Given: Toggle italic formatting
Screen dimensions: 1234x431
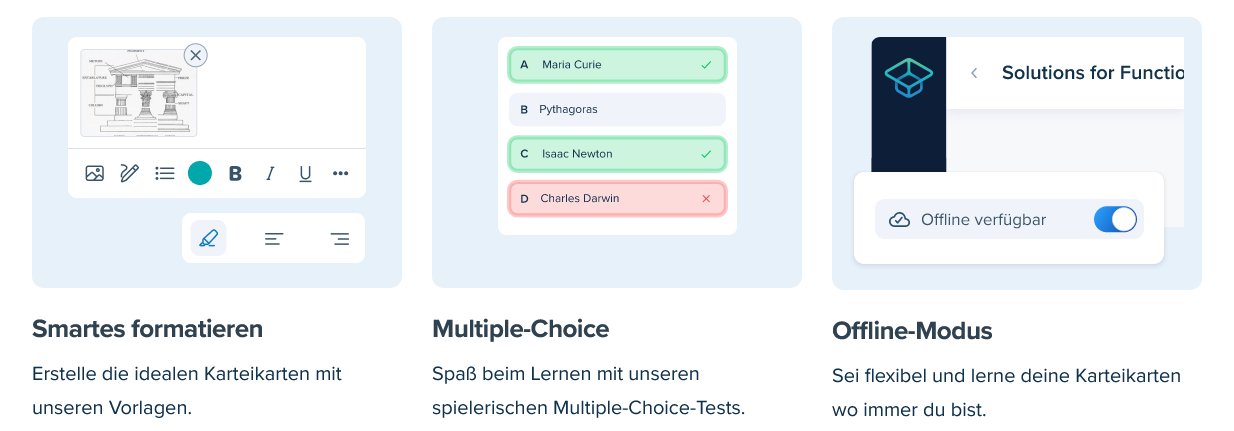Looking at the screenshot, I should [x=270, y=174].
